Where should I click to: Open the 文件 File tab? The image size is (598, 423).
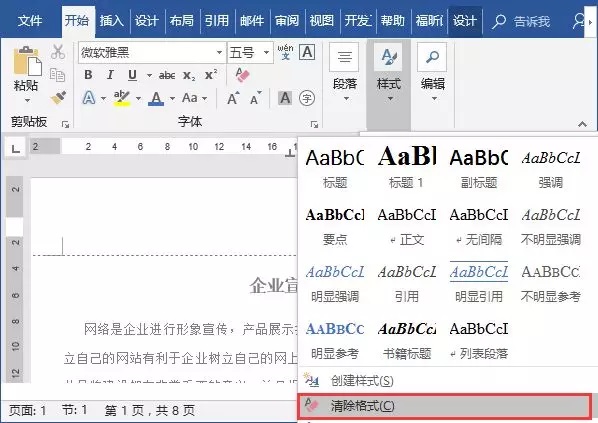30,20
